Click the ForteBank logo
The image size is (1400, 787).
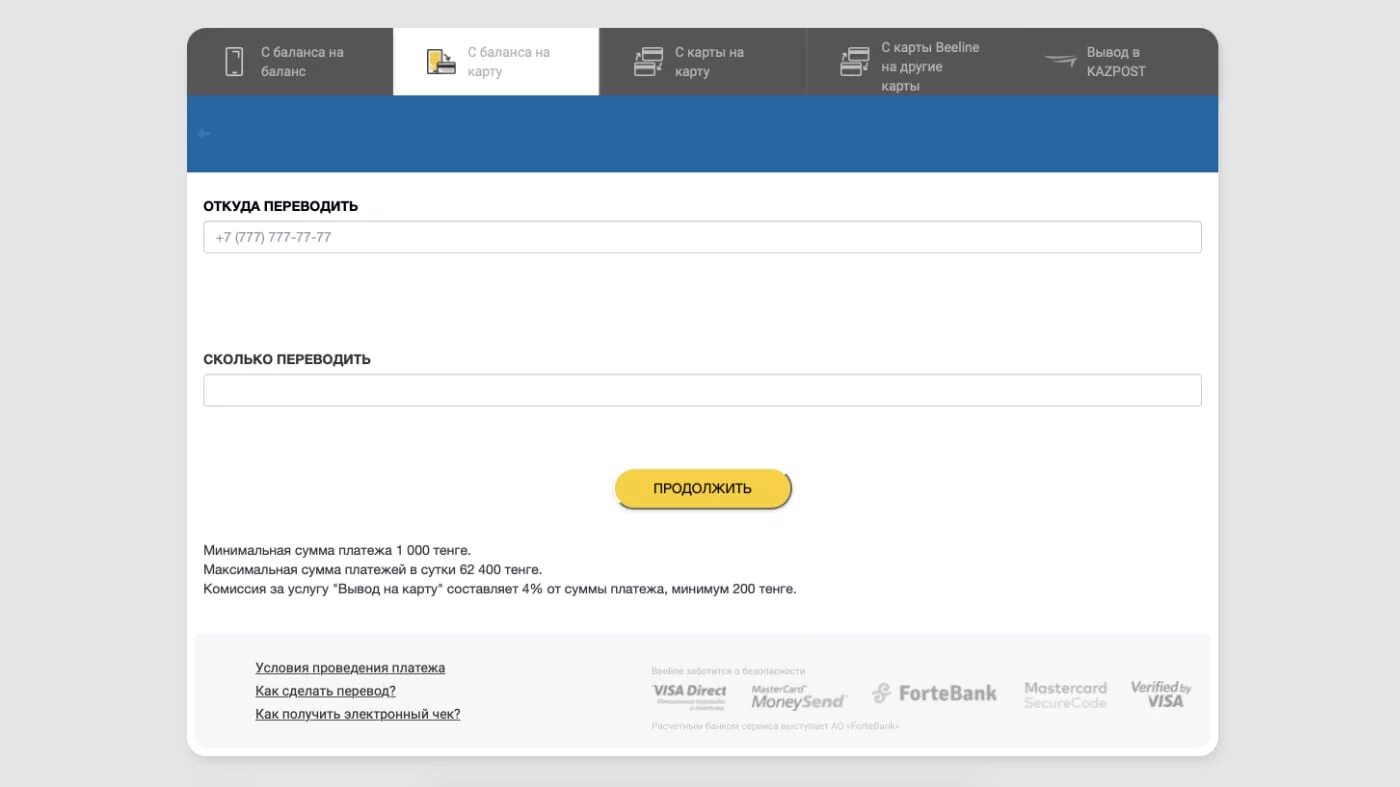pyautogui.click(x=934, y=693)
